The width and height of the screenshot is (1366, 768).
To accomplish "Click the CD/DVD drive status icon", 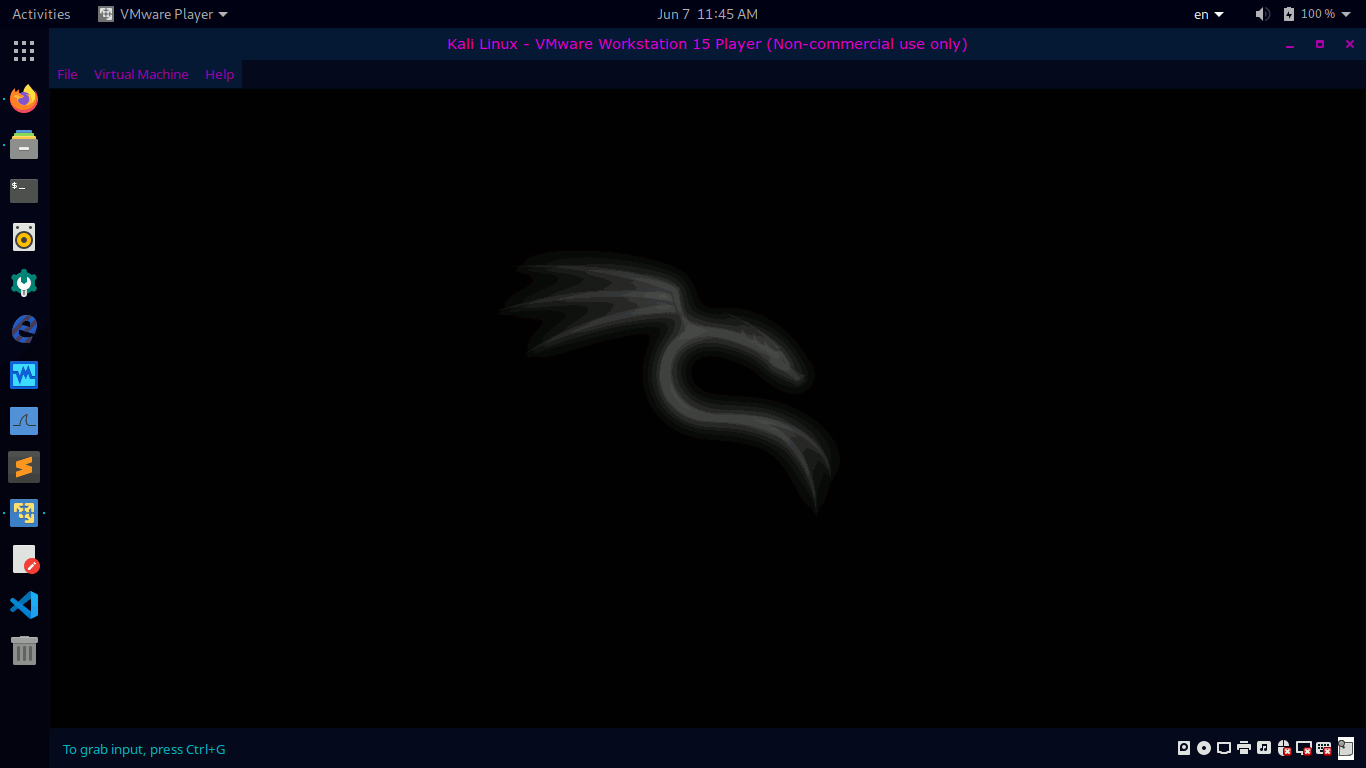I will [1203, 747].
